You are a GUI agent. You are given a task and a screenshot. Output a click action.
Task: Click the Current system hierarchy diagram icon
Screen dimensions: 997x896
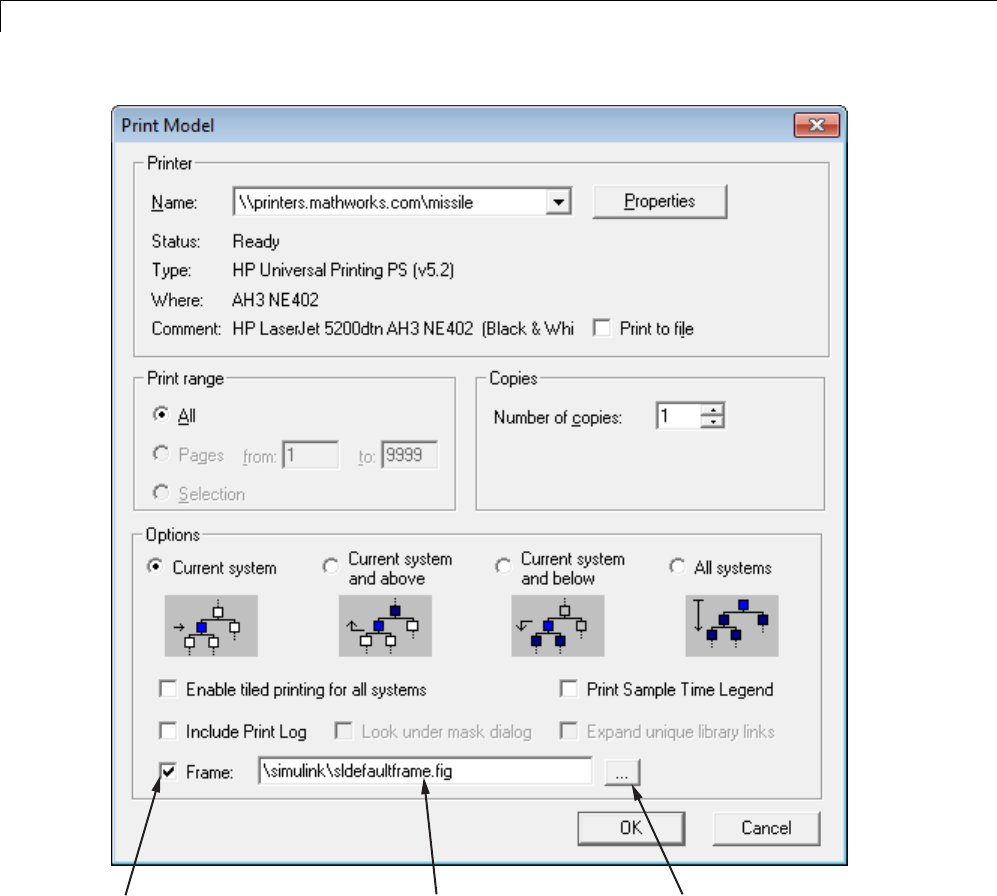(211, 626)
